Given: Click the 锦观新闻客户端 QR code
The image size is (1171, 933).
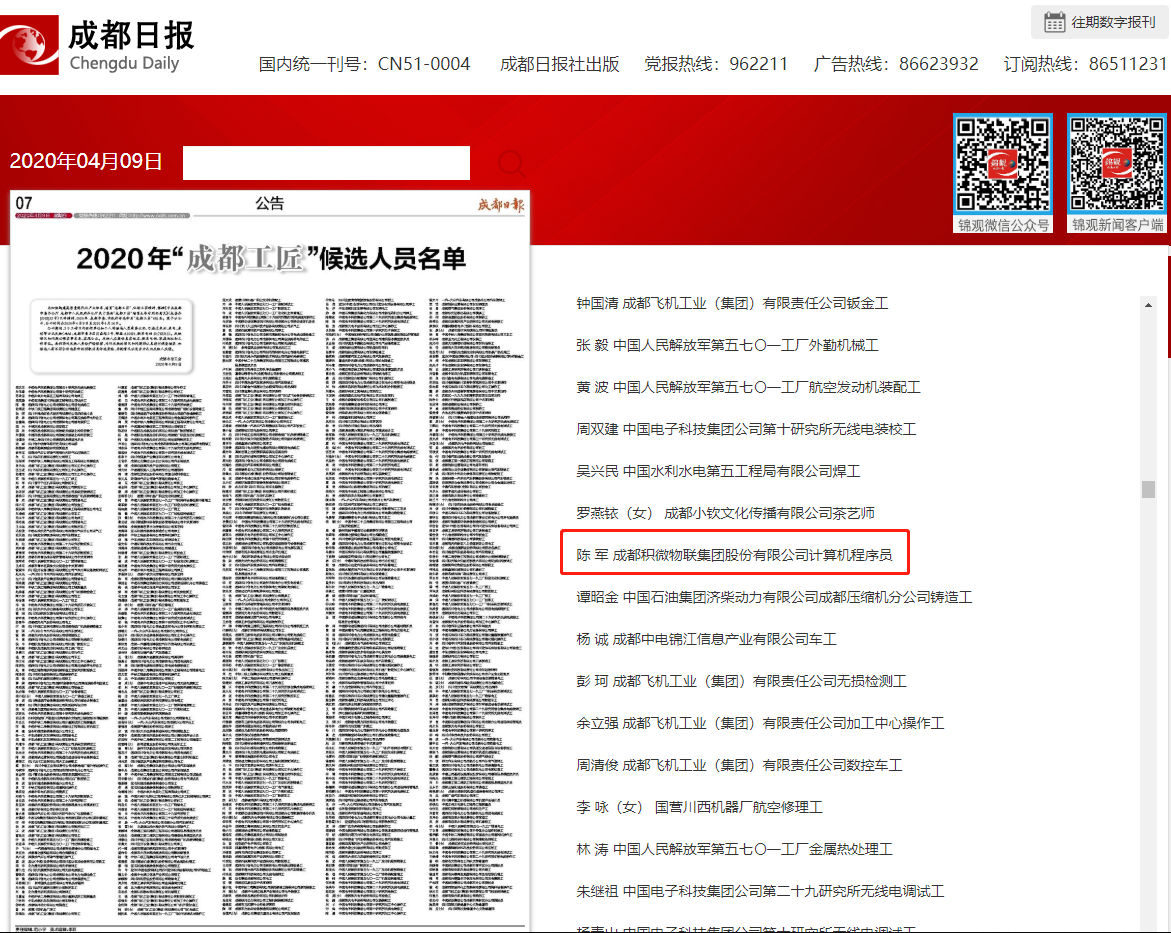Looking at the screenshot, I should pos(1117,164).
